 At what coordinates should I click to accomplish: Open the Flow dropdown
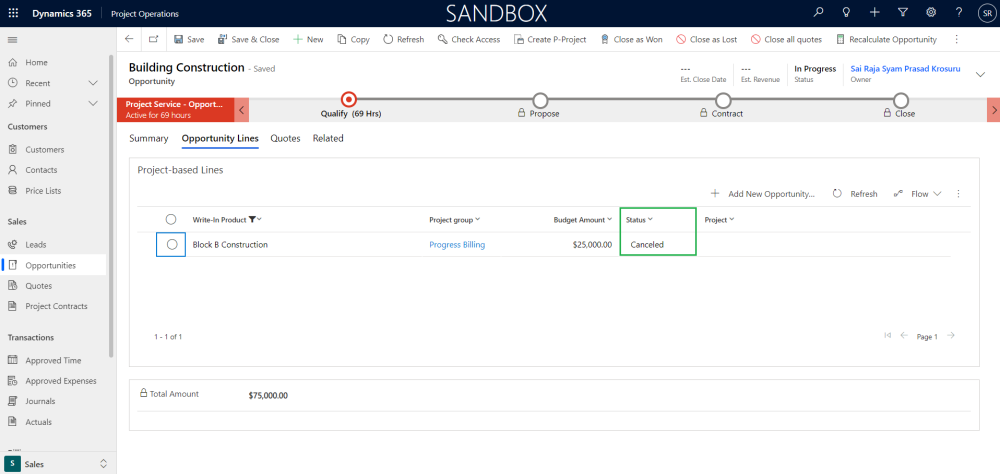[x=918, y=194]
